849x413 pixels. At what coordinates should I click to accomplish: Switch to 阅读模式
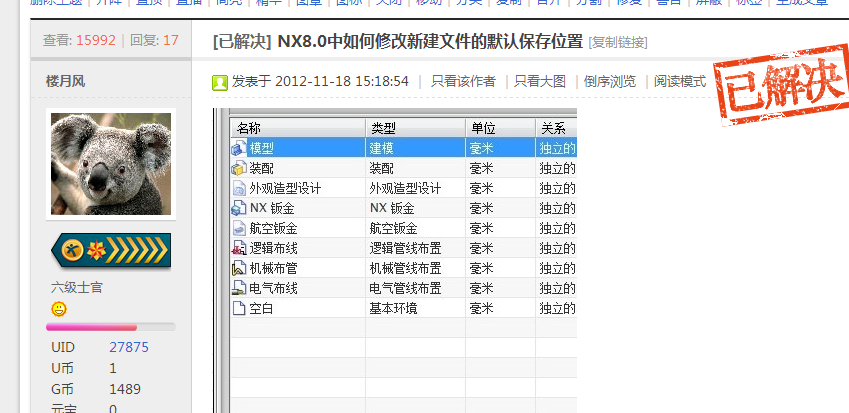[680, 82]
